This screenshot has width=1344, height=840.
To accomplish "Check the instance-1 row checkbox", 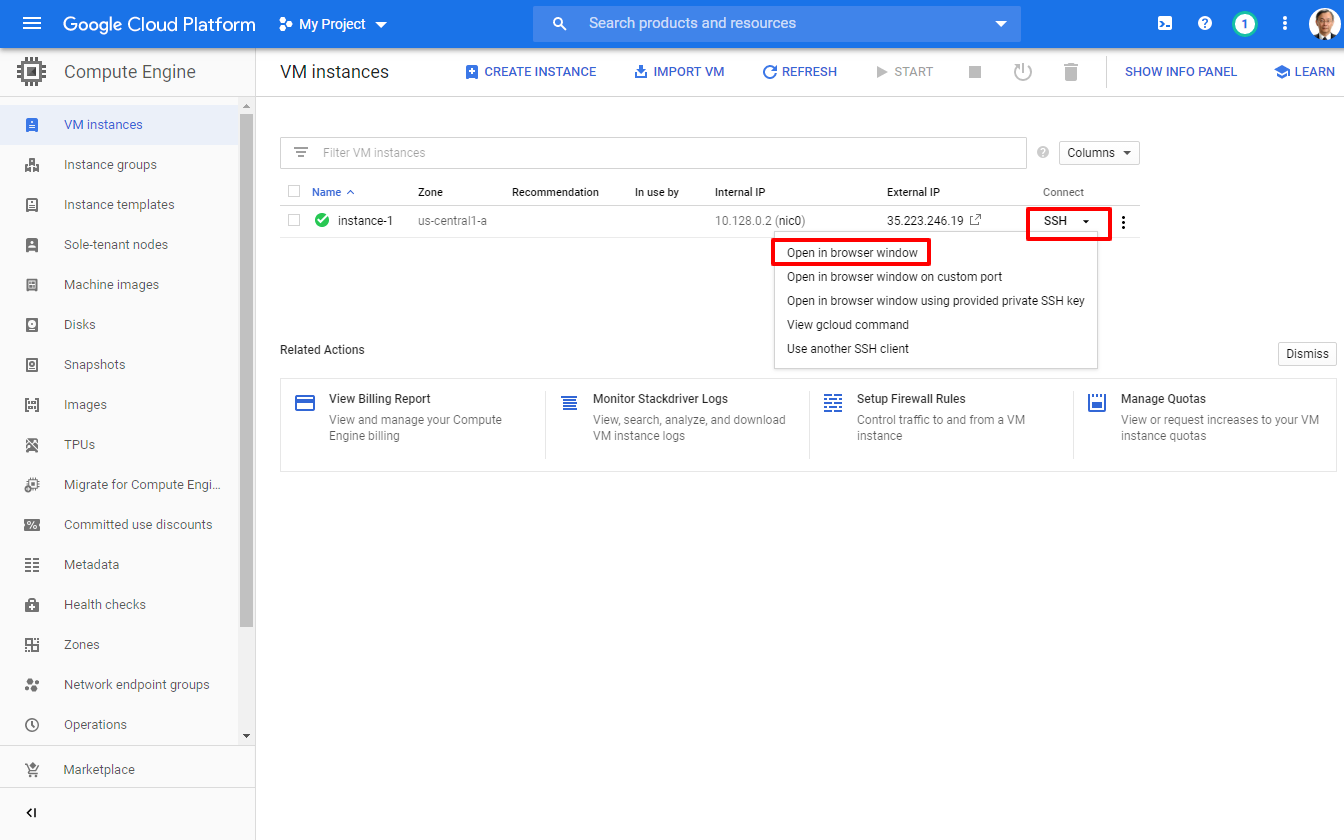I will [294, 220].
